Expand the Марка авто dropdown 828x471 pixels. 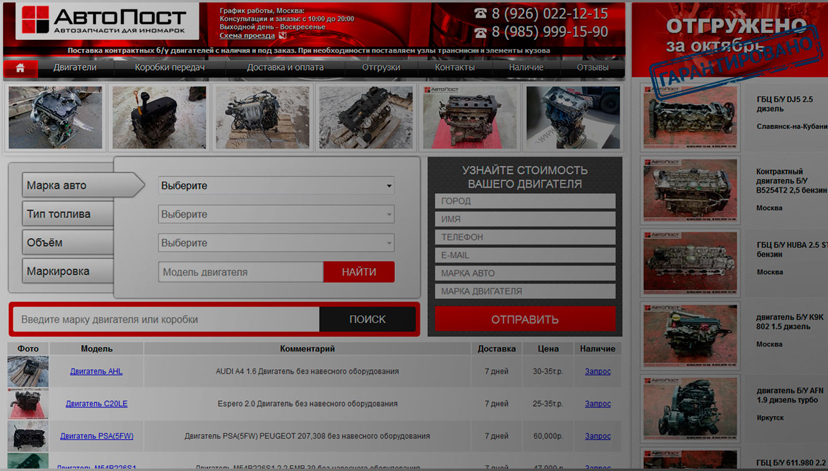tap(276, 185)
